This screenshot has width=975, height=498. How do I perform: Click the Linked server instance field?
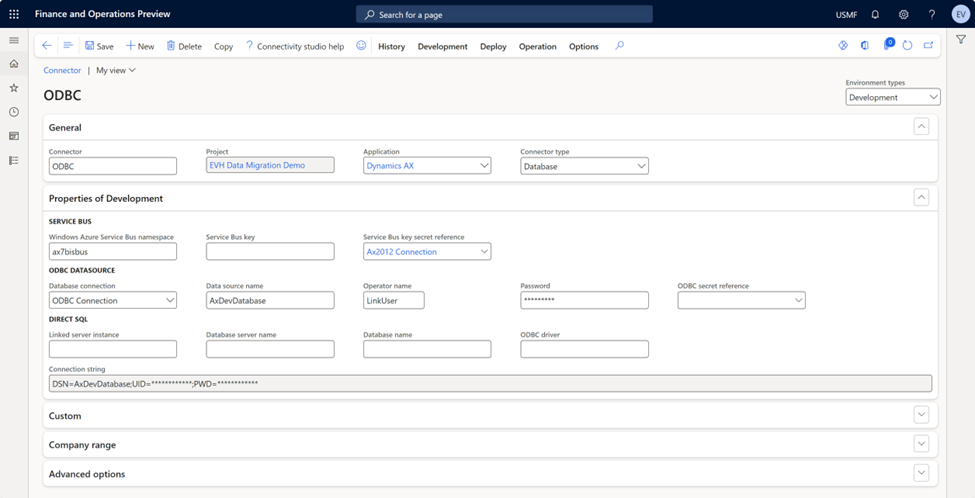113,349
